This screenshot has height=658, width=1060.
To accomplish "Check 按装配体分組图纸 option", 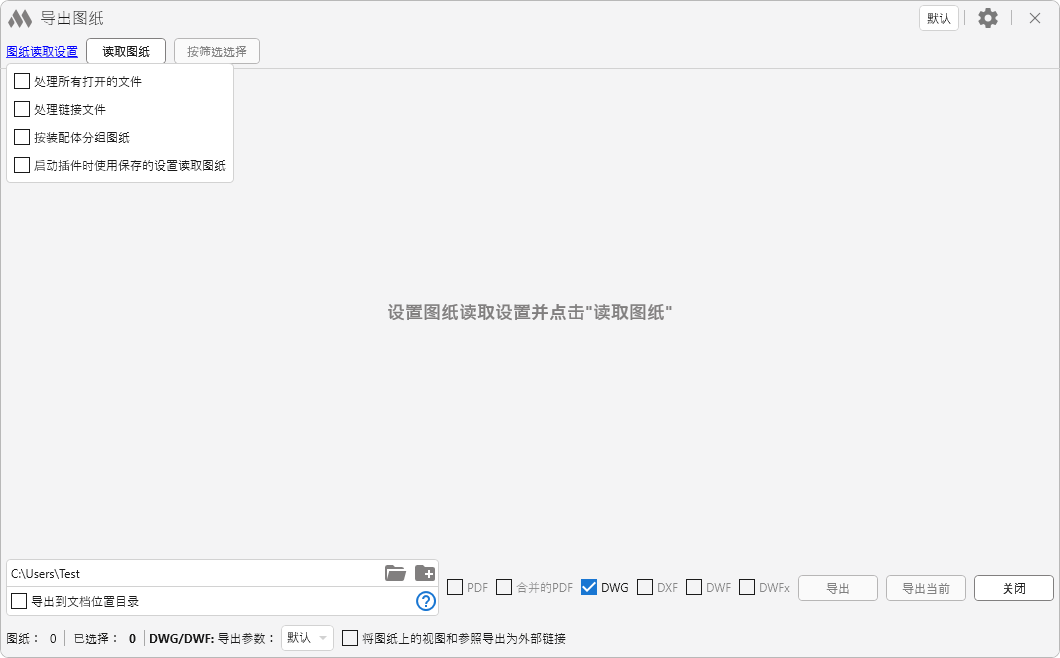I will tap(22, 137).
